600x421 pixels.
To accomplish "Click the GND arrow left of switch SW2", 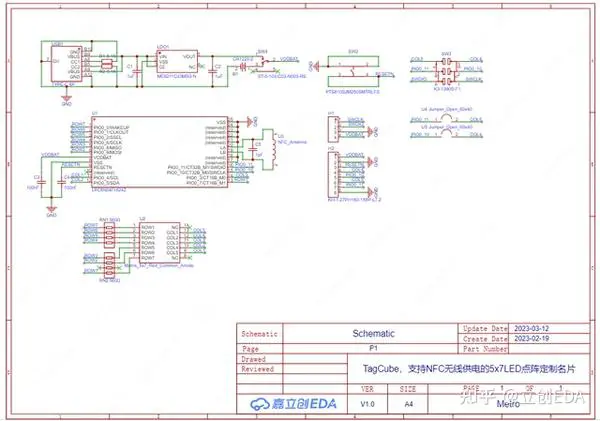I will (x=315, y=66).
